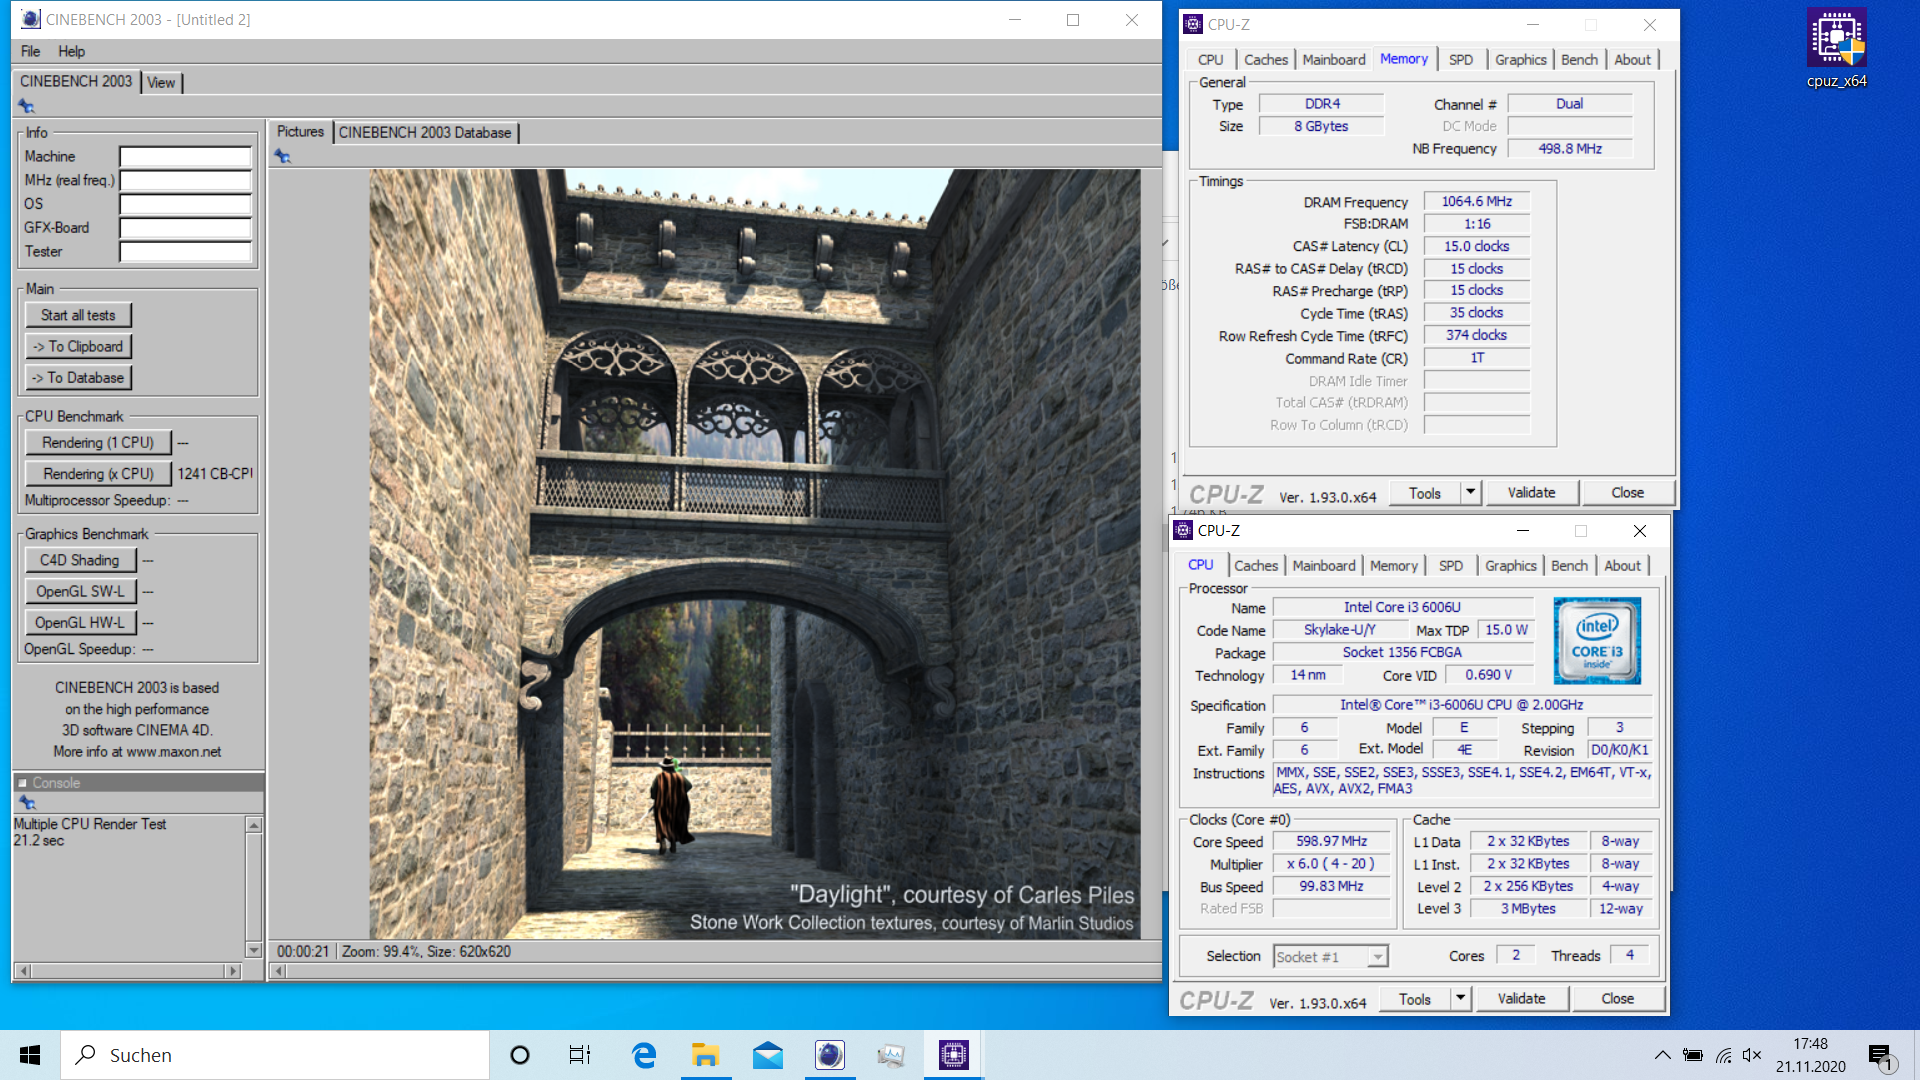Viewport: 1920px width, 1080px height.
Task: Open Task View on the taskbar
Action: (x=580, y=1055)
